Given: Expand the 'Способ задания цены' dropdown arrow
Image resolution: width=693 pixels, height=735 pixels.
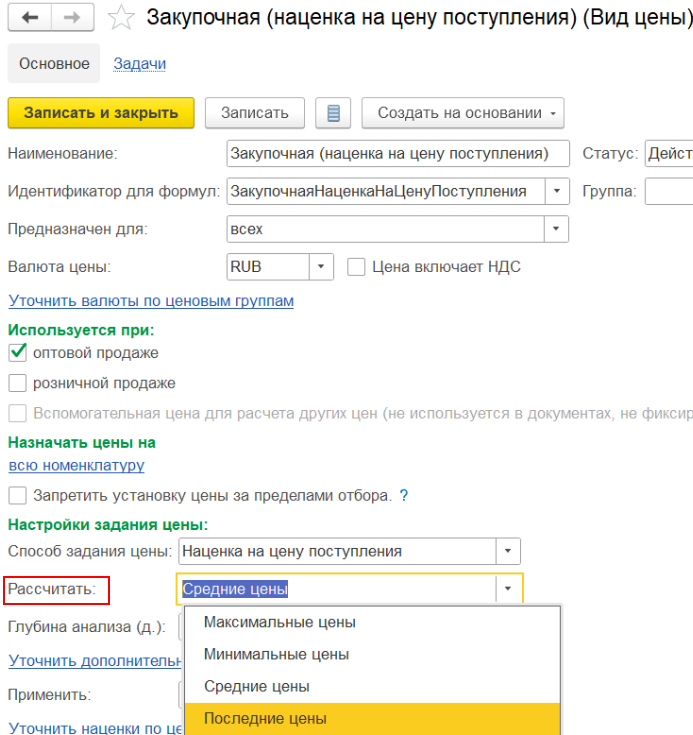Looking at the screenshot, I should (508, 551).
